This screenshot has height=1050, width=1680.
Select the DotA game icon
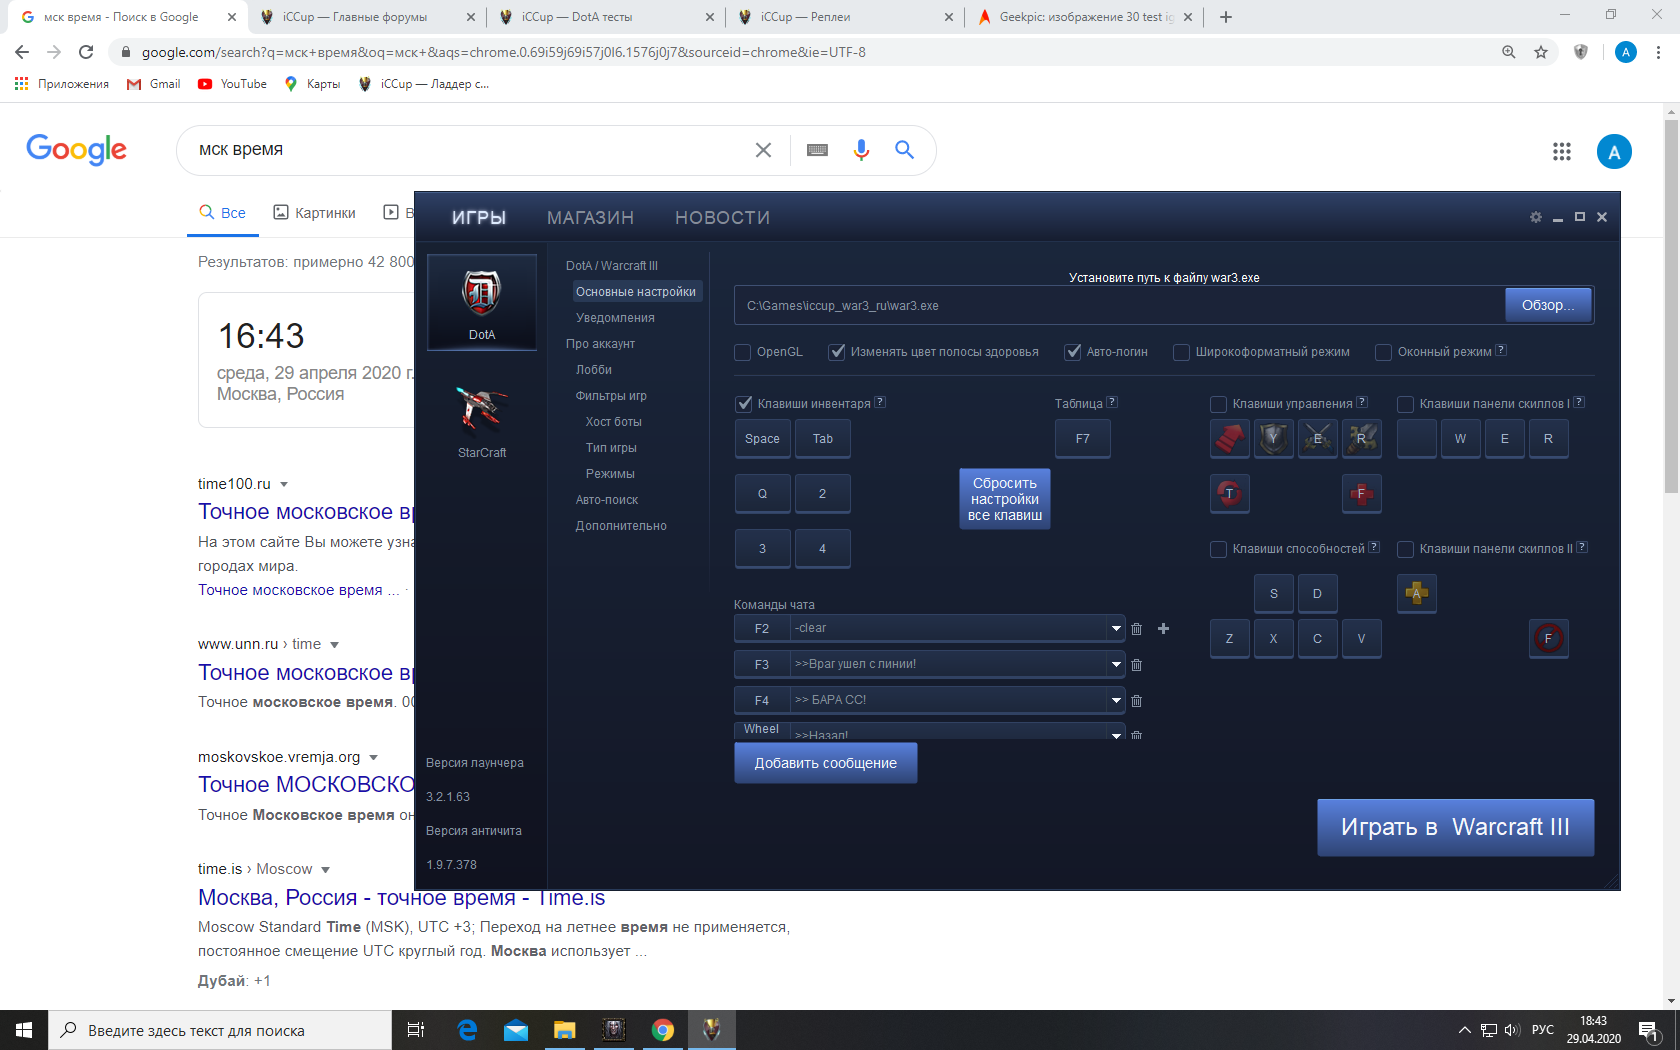[482, 302]
